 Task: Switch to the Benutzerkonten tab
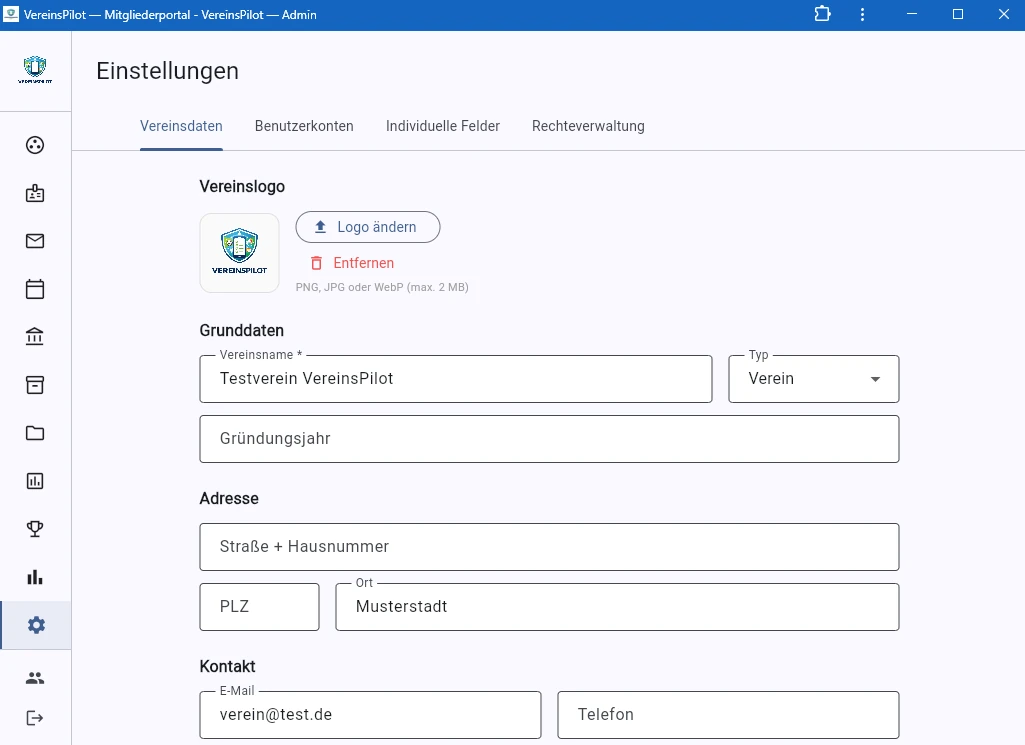click(304, 126)
